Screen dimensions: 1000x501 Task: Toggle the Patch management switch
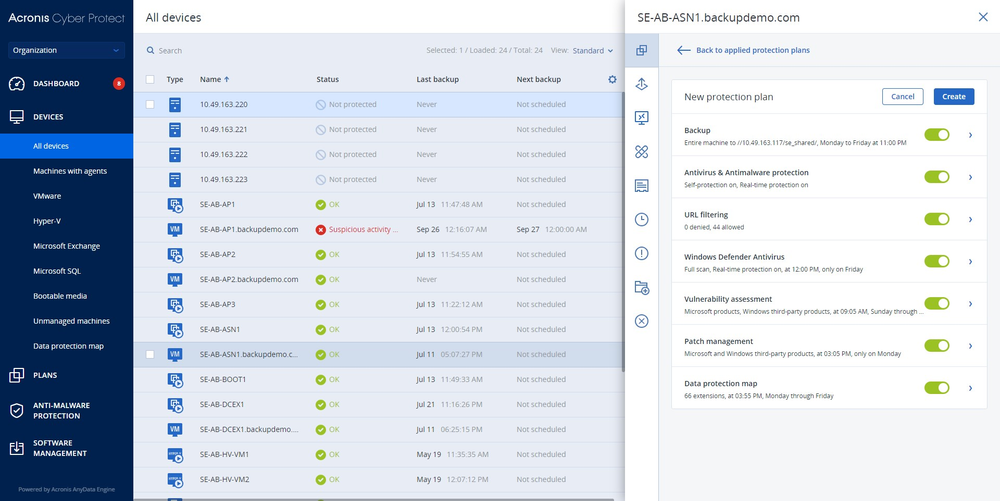pyautogui.click(x=937, y=345)
